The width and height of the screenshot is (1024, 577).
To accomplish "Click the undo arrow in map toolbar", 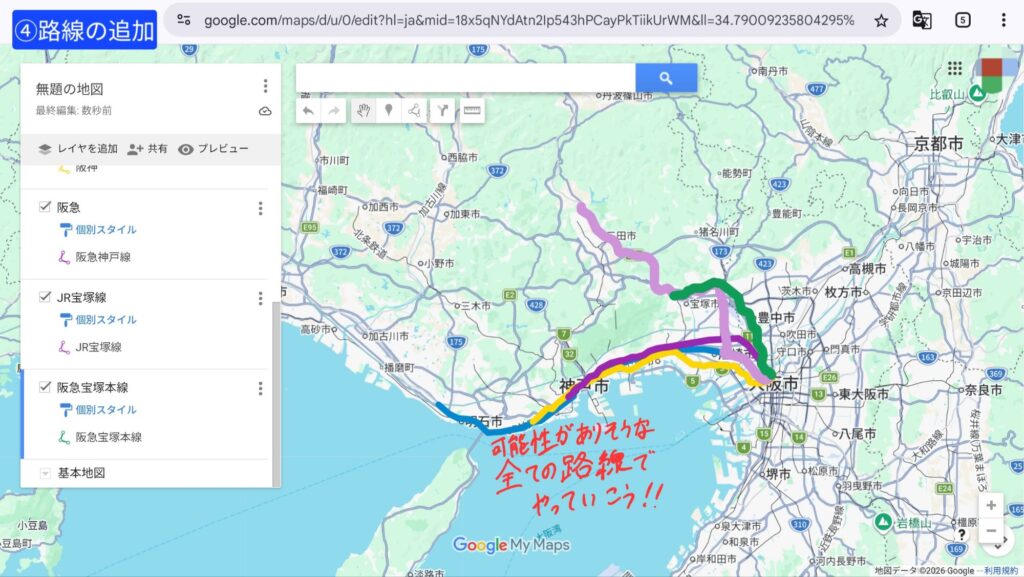I will [x=309, y=111].
